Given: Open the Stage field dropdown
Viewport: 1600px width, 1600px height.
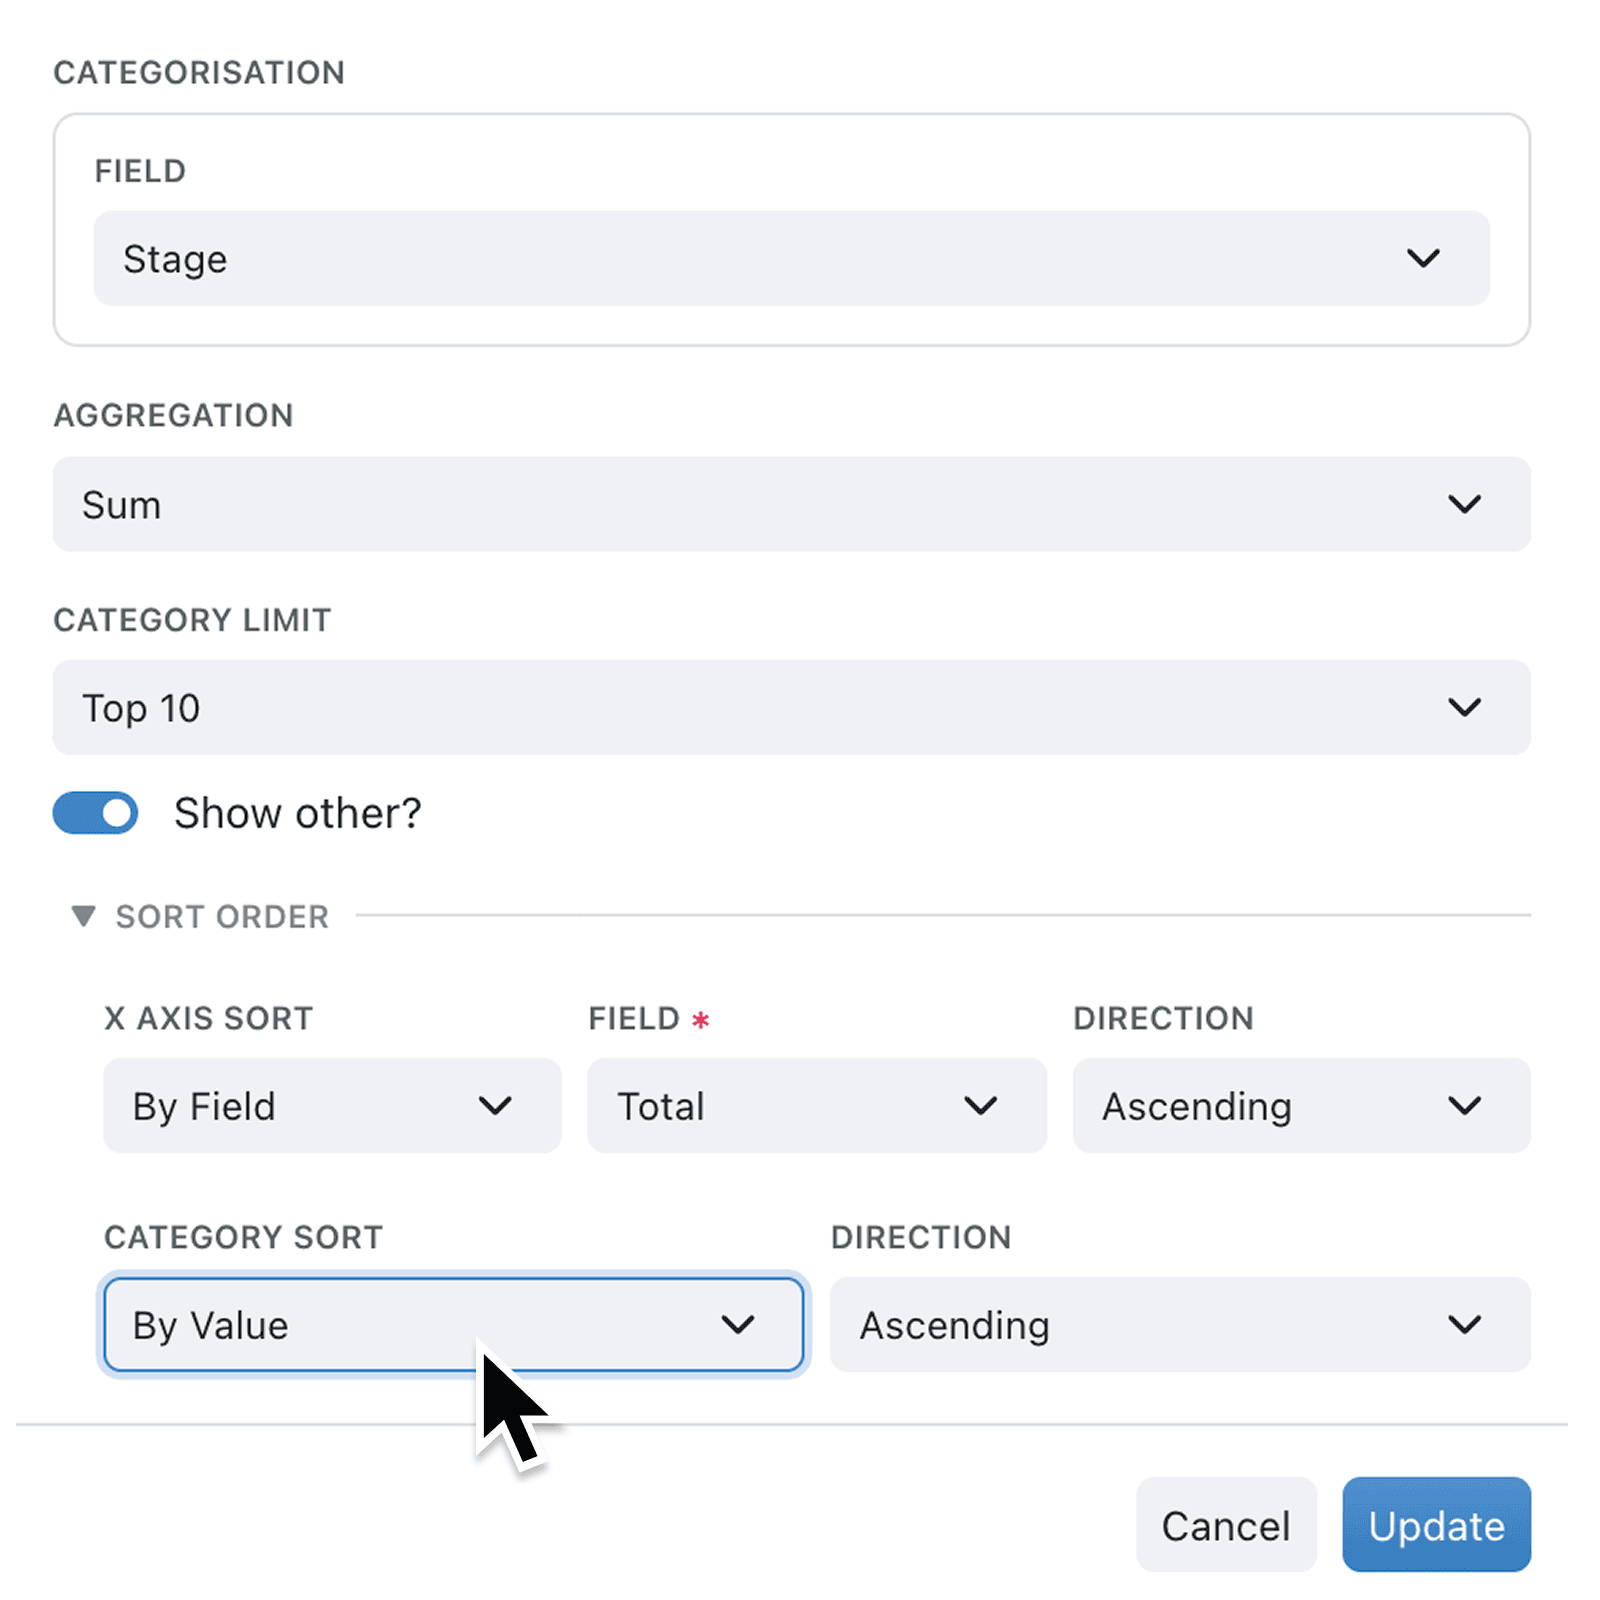Looking at the screenshot, I should (790, 258).
